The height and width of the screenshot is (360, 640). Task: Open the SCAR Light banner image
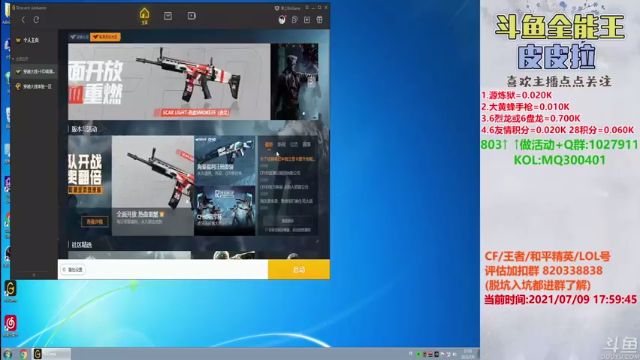(169, 82)
